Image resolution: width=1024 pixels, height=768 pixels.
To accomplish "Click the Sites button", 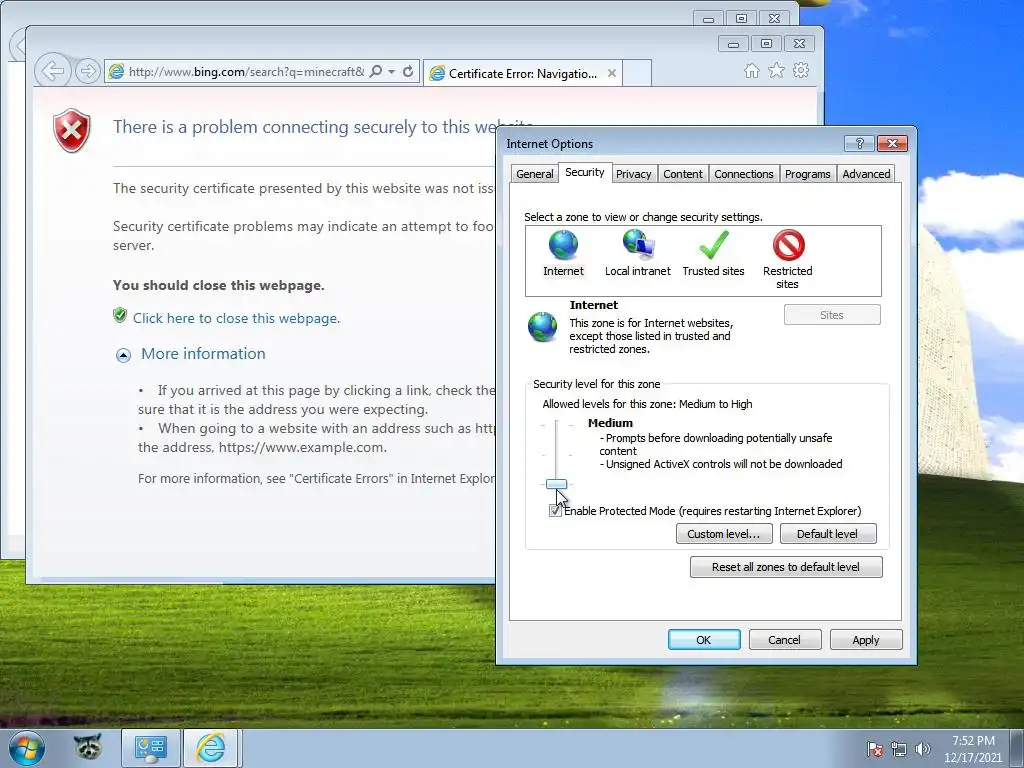I will coord(832,315).
